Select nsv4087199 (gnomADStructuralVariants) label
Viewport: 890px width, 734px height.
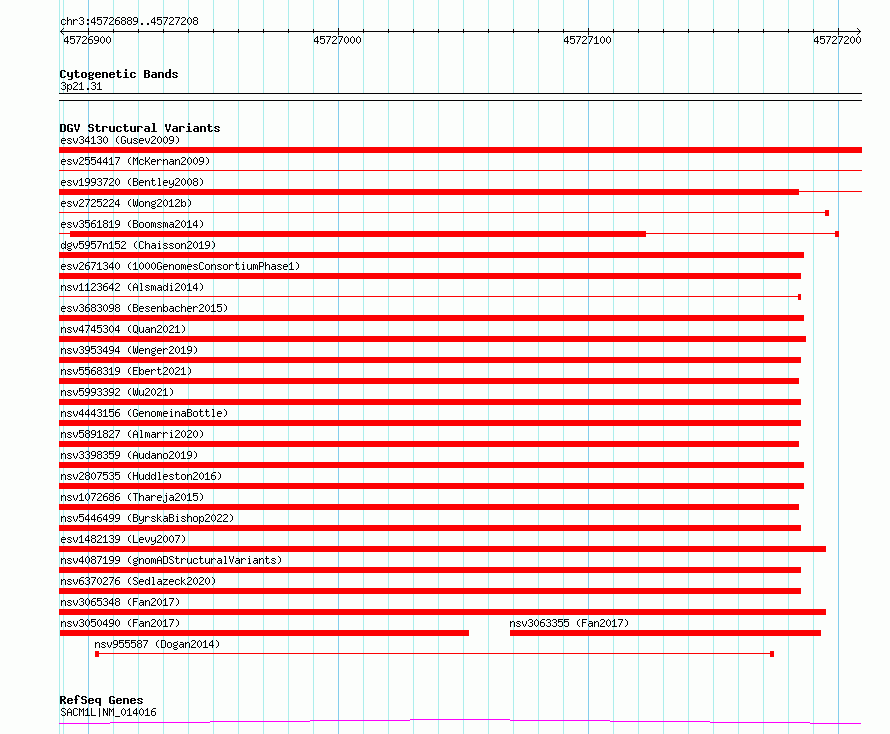coord(171,560)
